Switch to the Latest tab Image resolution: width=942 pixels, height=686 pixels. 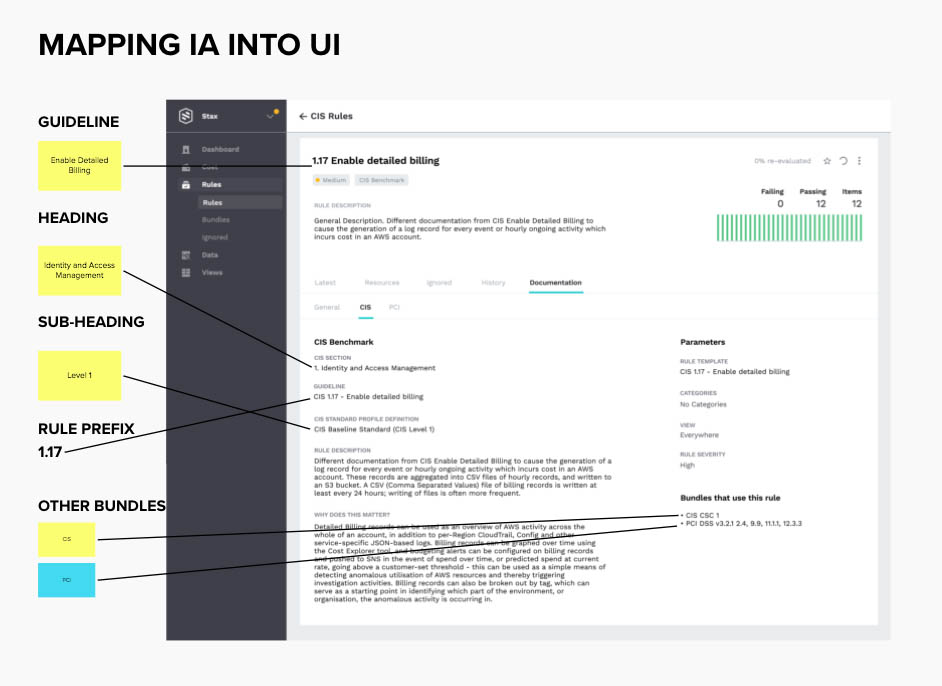pyautogui.click(x=325, y=283)
